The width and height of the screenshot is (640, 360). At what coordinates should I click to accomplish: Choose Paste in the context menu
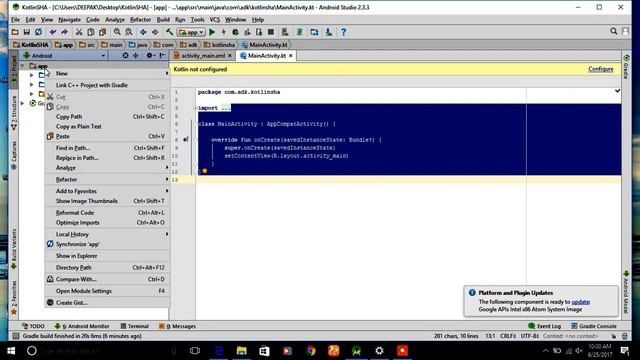(107, 136)
